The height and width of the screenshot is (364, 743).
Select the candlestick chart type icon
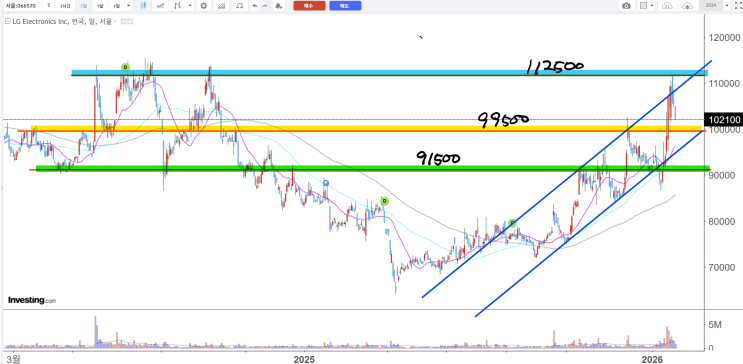click(144, 6)
